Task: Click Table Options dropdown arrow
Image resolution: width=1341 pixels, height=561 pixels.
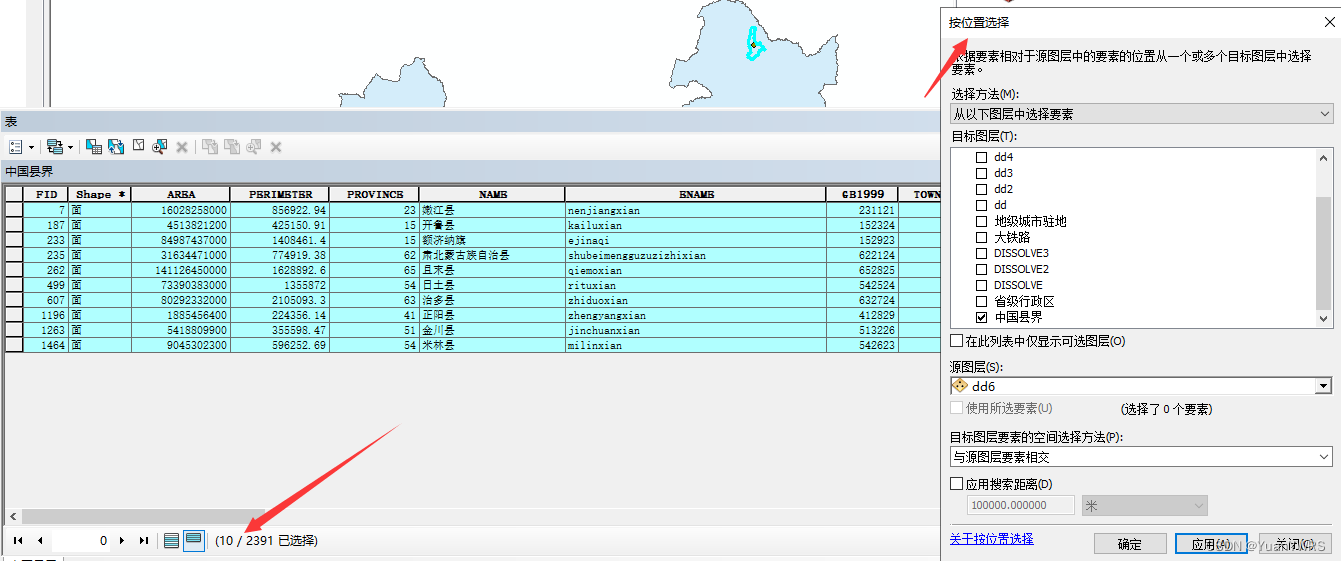Action: tap(31, 148)
